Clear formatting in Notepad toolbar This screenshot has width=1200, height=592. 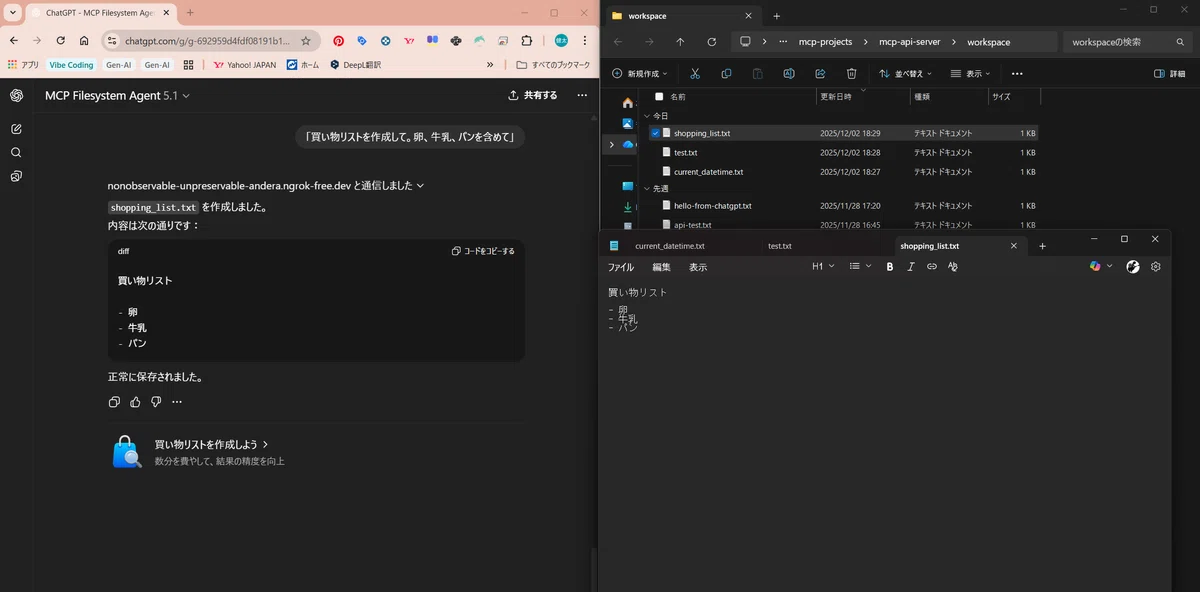[952, 267]
